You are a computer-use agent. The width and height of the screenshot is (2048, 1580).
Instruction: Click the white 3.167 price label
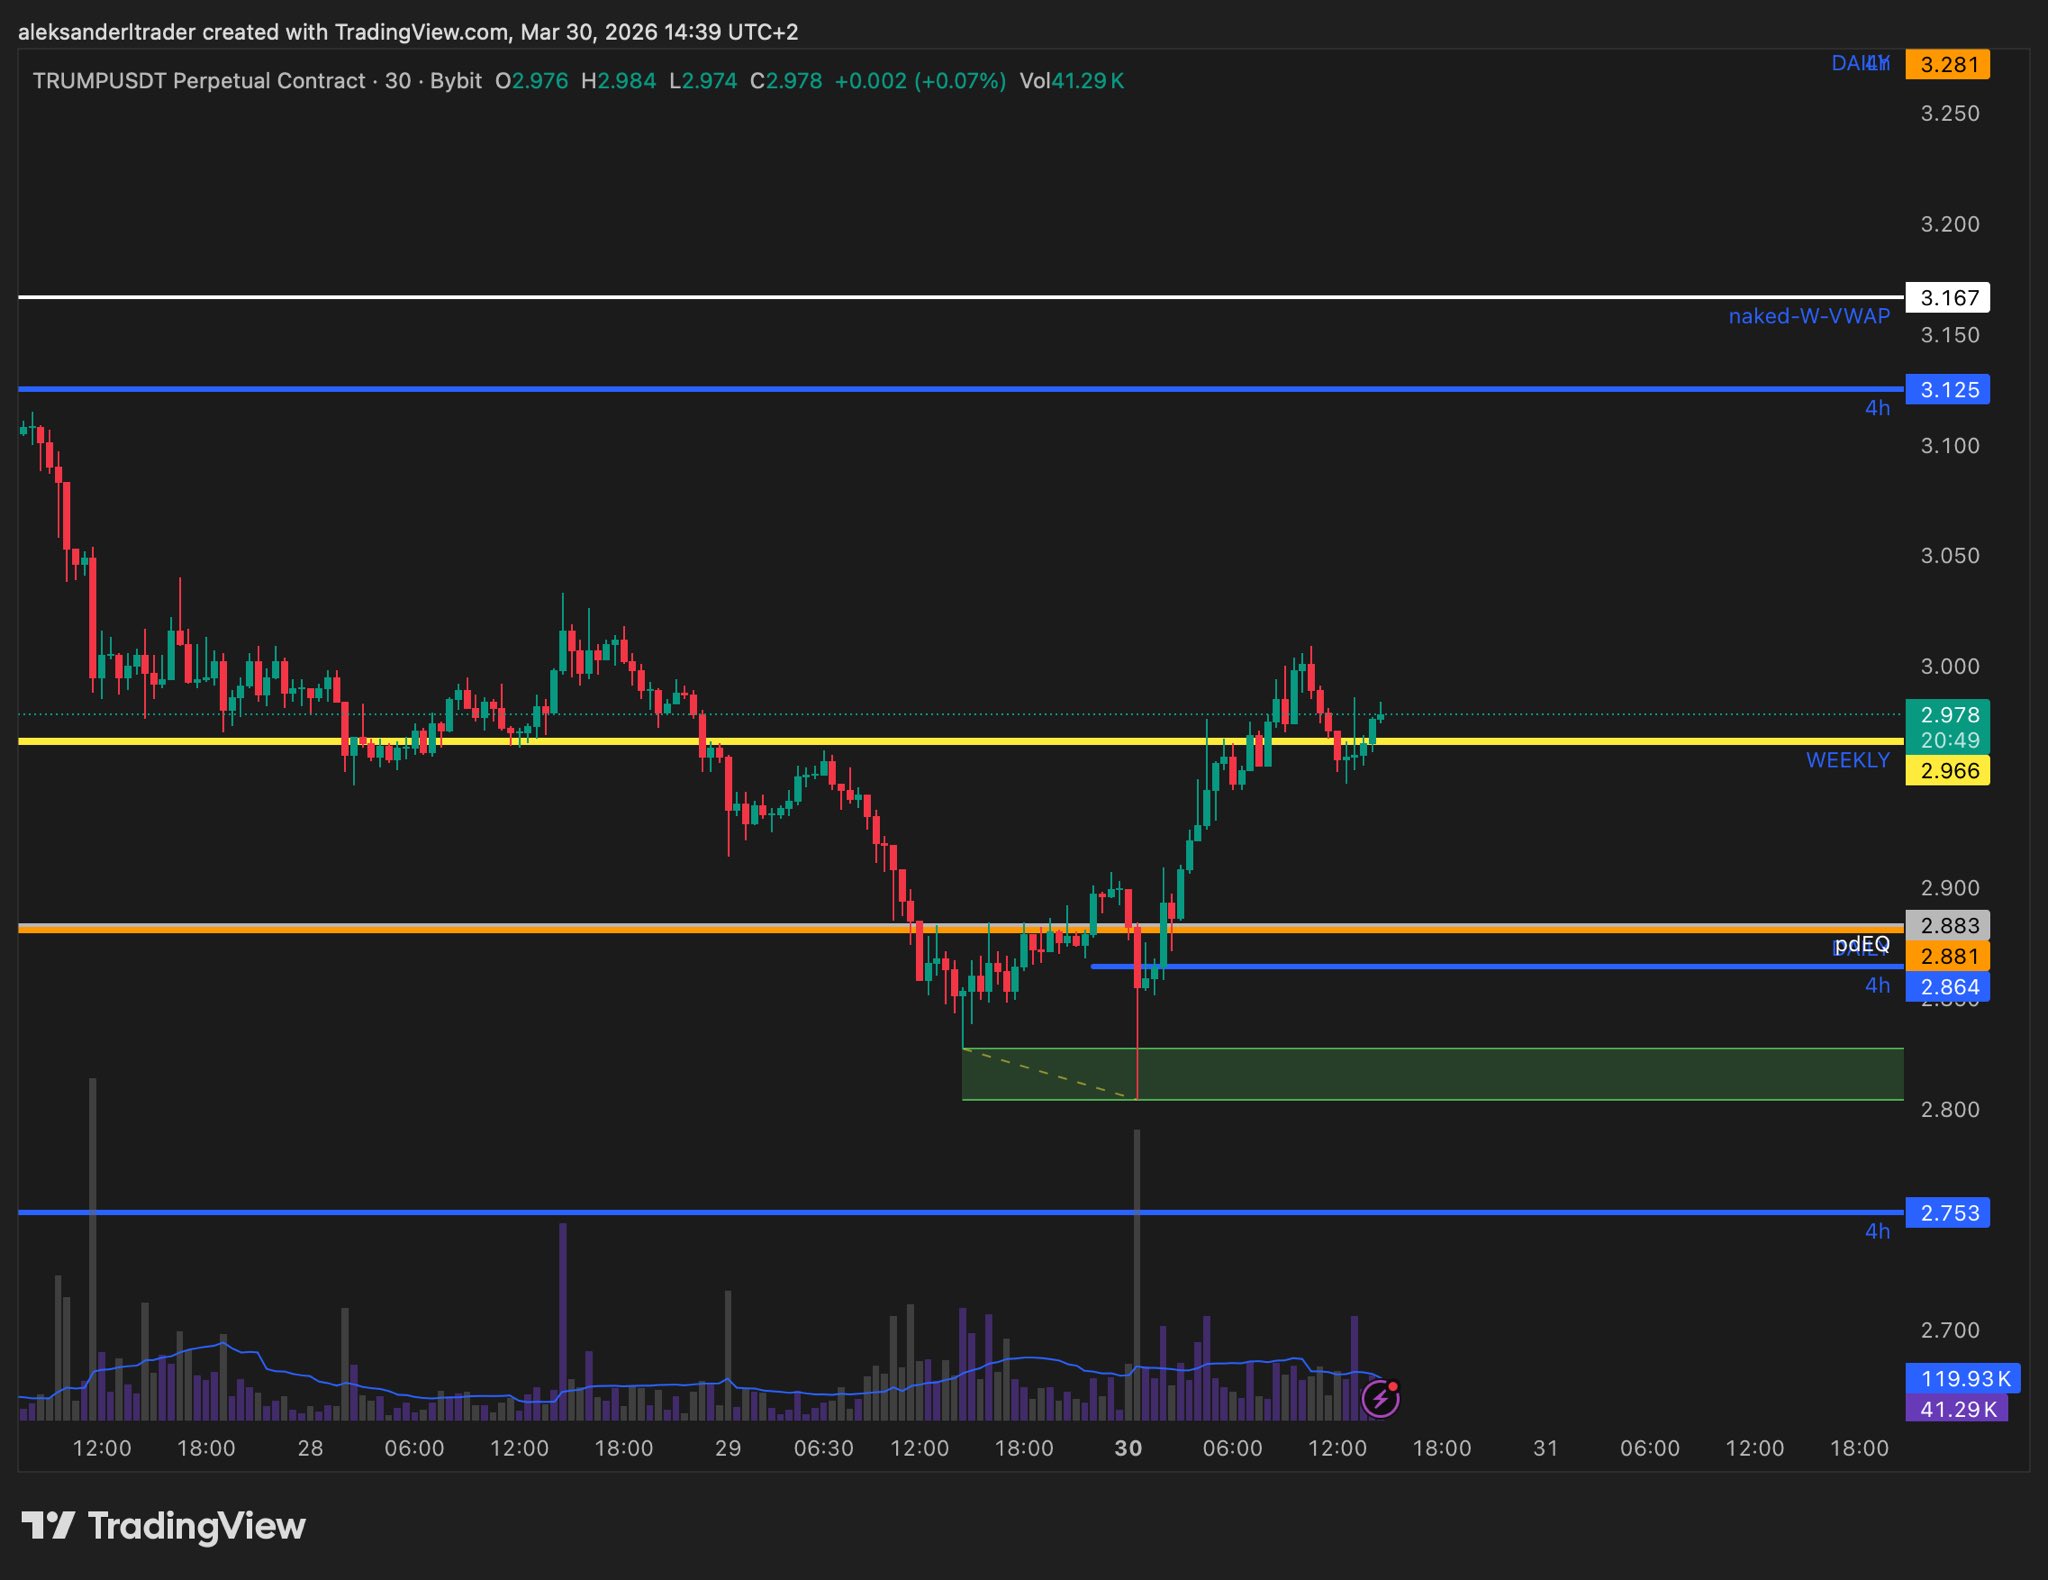coord(1947,298)
